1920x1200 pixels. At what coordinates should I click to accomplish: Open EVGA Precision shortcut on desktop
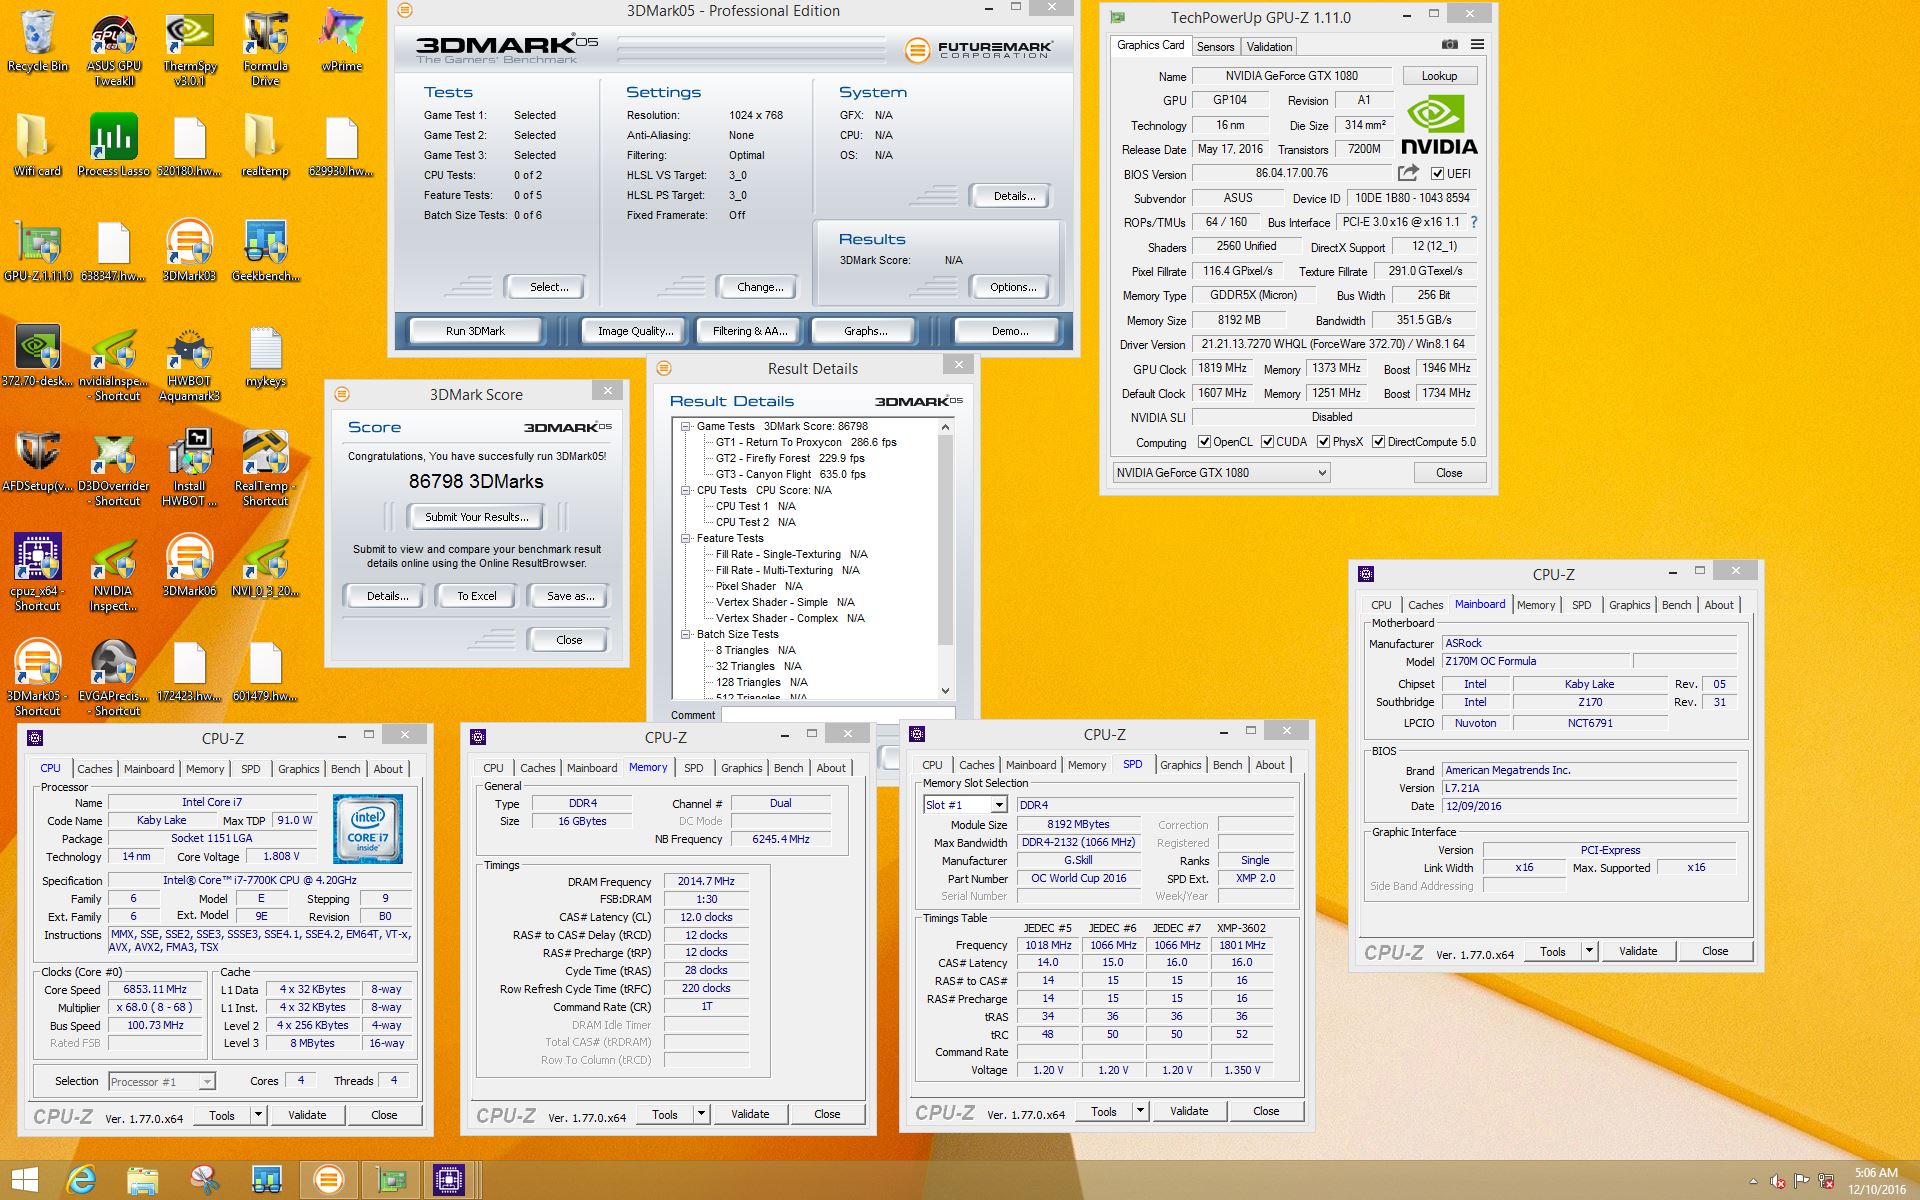coord(113,678)
